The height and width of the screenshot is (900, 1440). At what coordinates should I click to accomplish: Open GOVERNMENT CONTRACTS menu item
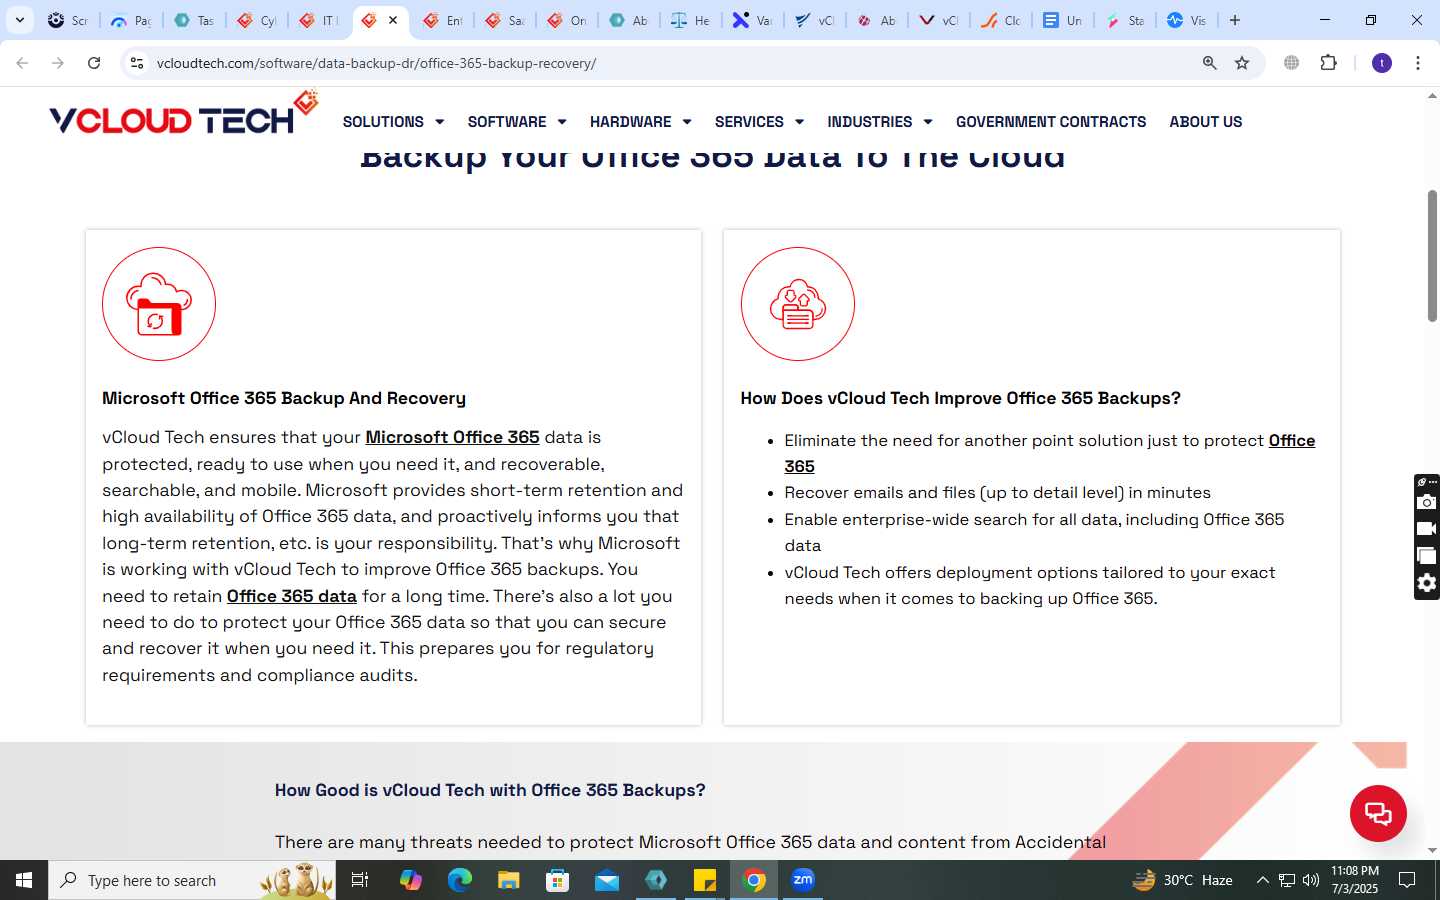(1051, 122)
